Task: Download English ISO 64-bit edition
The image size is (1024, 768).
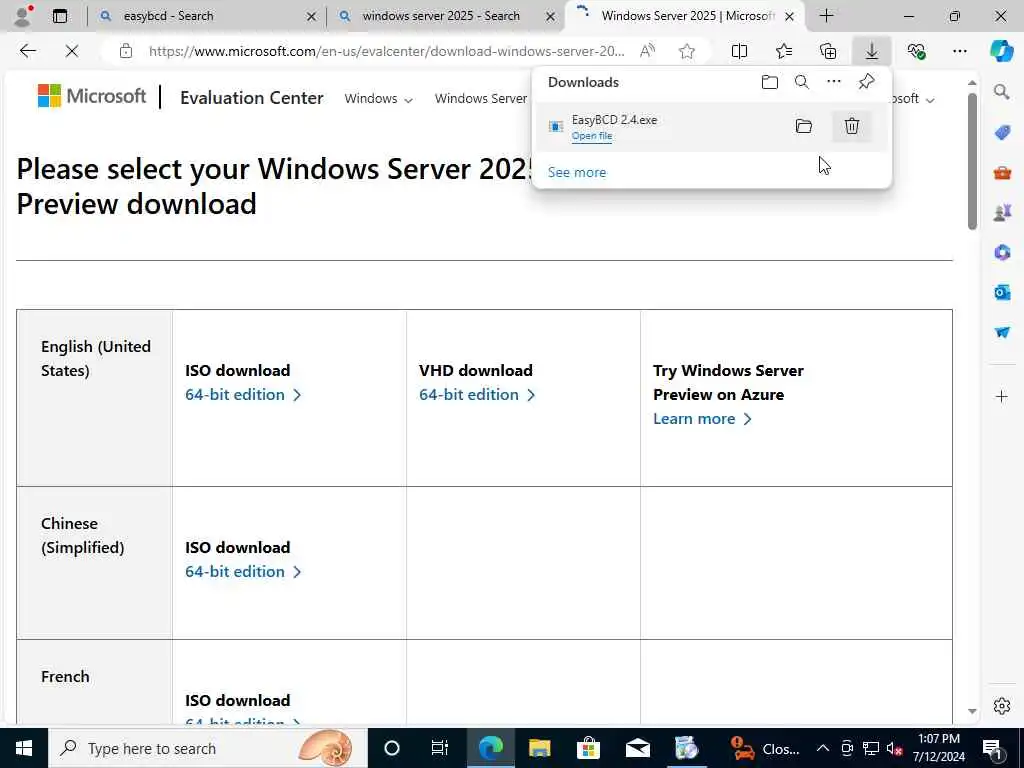Action: point(243,394)
